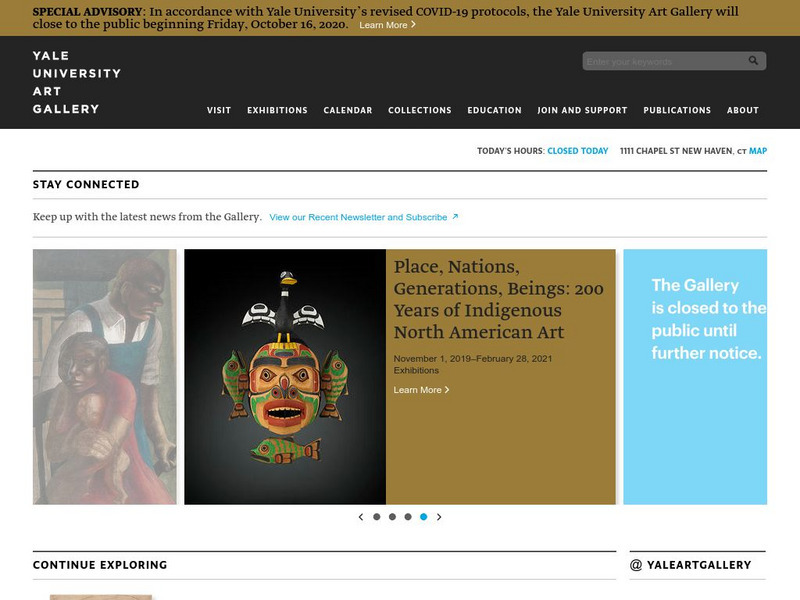Viewport: 800px width, 600px height.
Task: Go to previous carousel slide arrow
Action: 361,517
